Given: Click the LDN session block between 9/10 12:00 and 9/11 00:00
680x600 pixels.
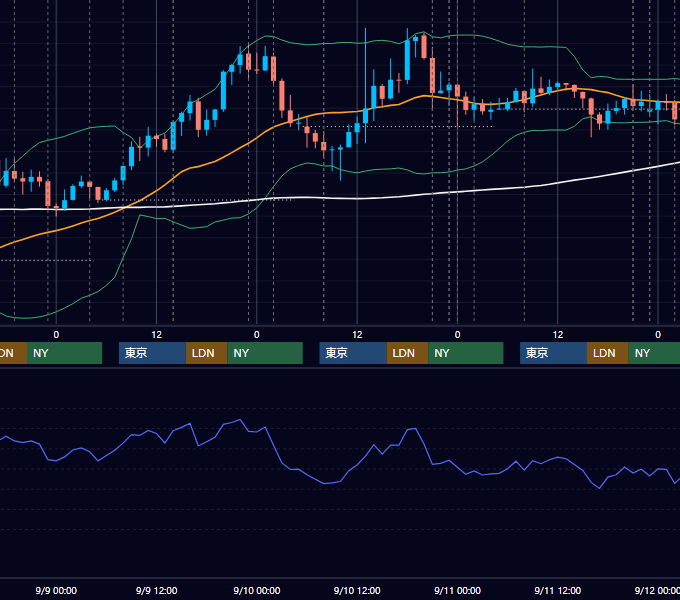Looking at the screenshot, I should coord(407,353).
